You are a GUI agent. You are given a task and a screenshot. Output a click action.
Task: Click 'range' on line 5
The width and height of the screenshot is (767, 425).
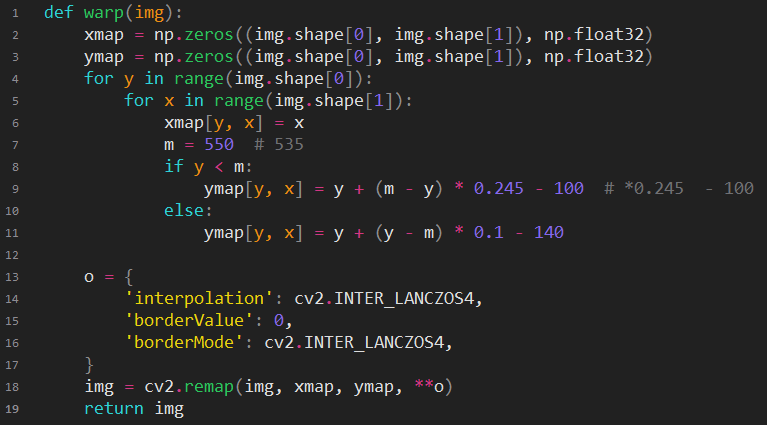[x=239, y=101]
